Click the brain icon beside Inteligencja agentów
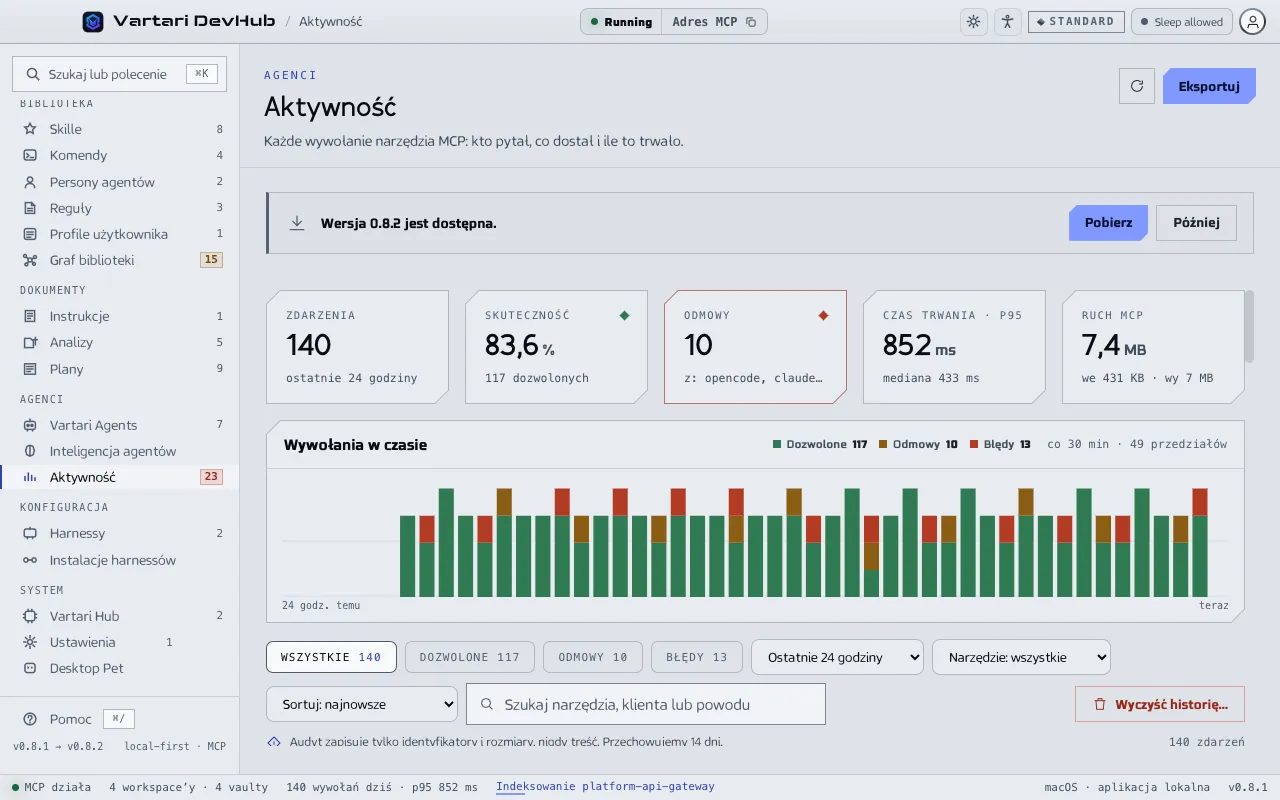 coord(30,451)
